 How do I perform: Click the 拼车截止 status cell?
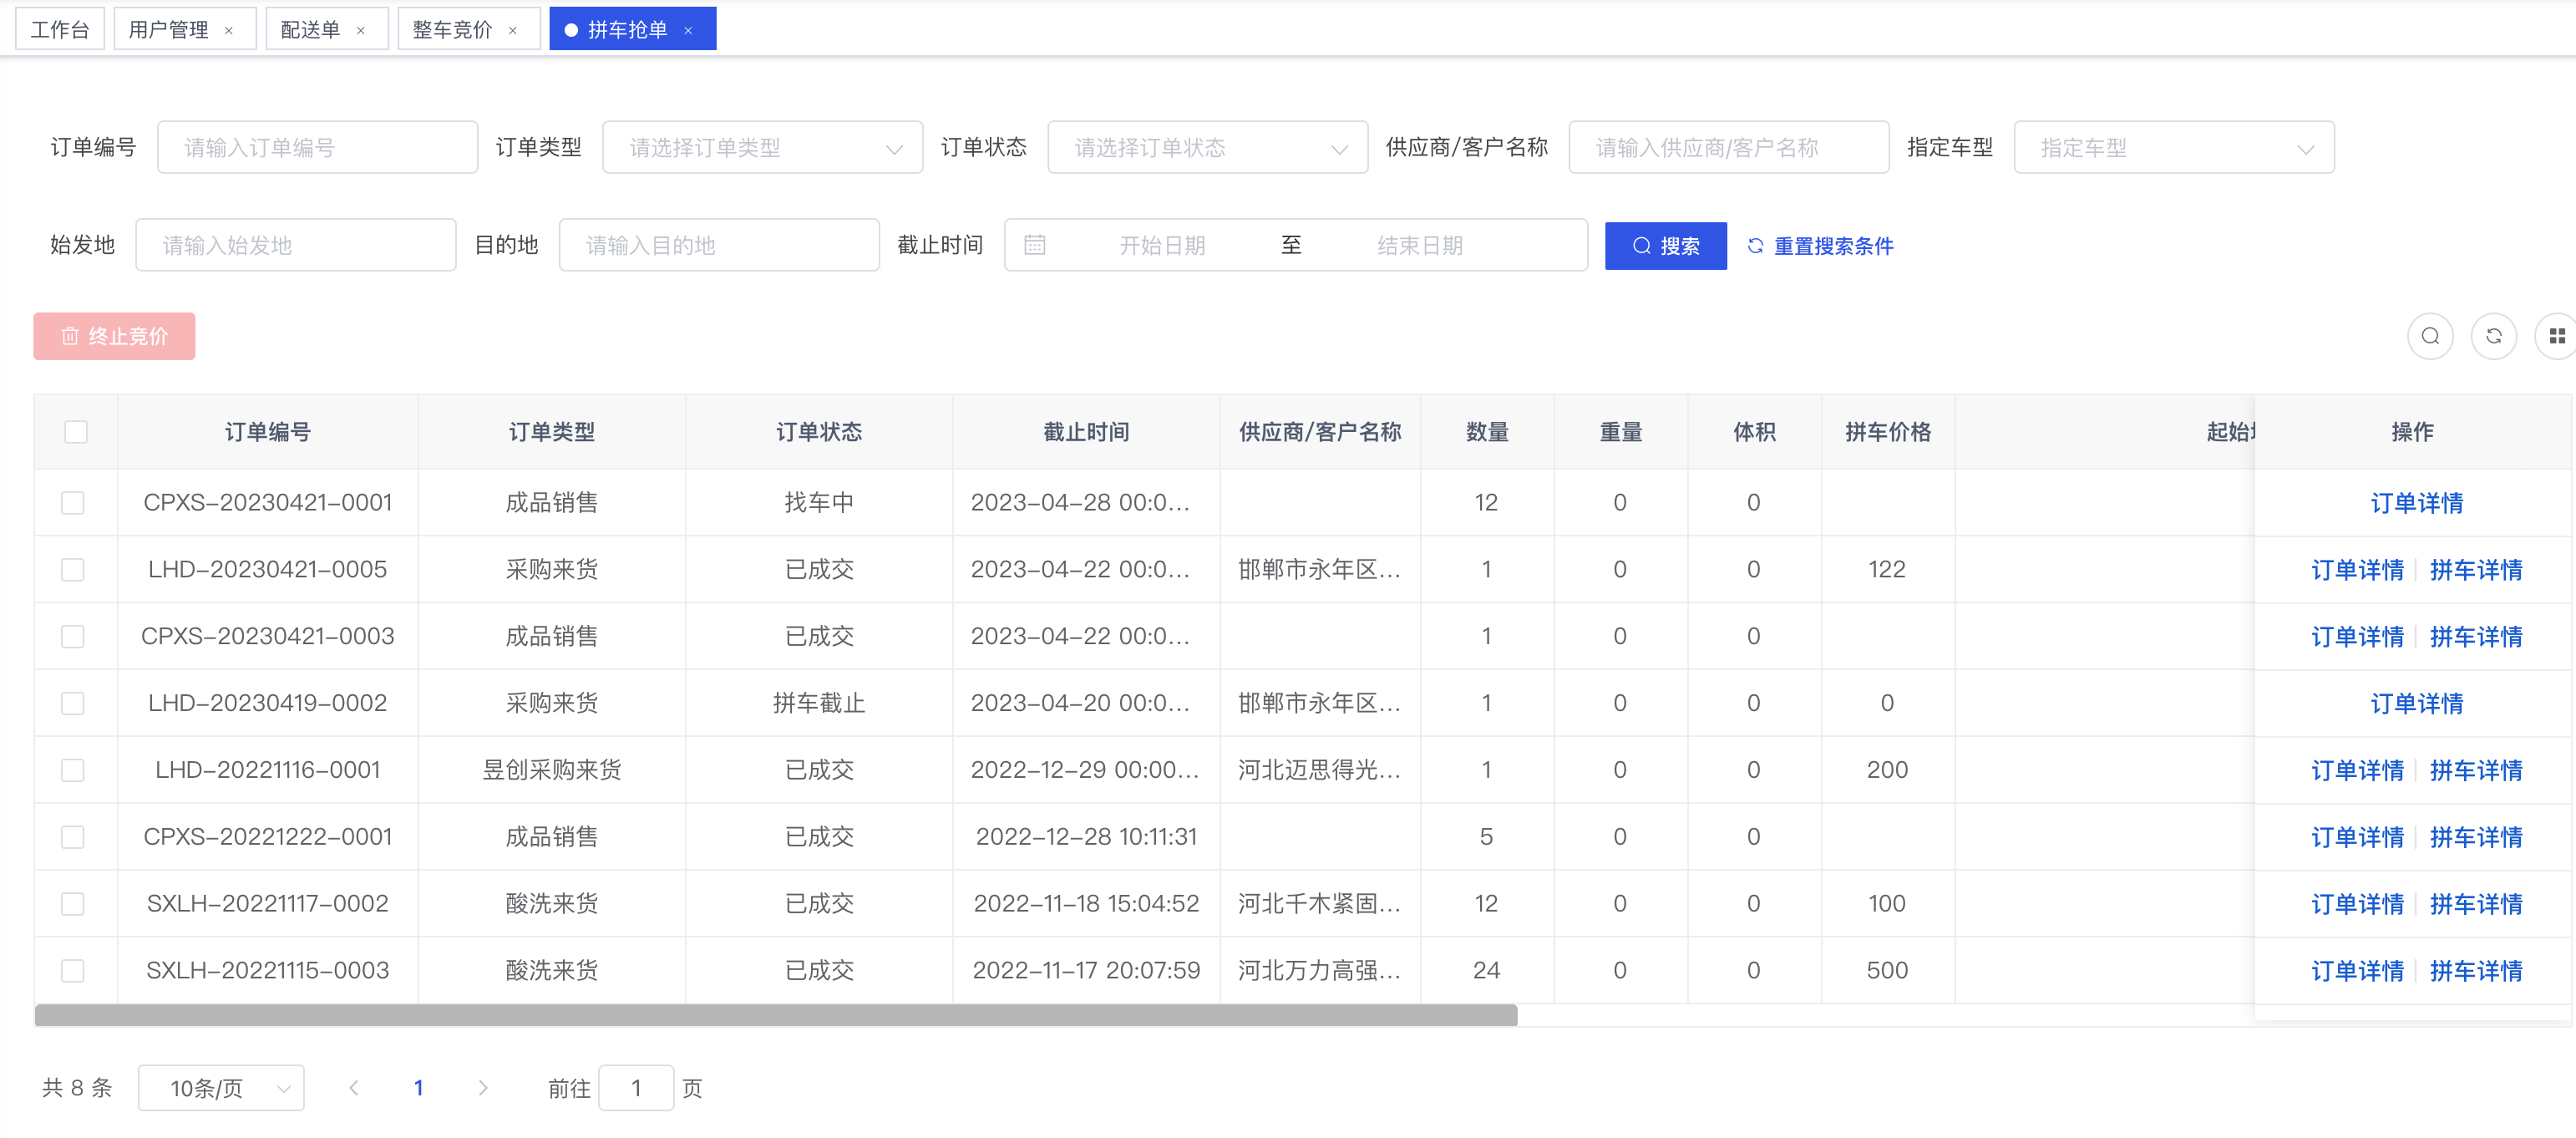[x=819, y=703]
